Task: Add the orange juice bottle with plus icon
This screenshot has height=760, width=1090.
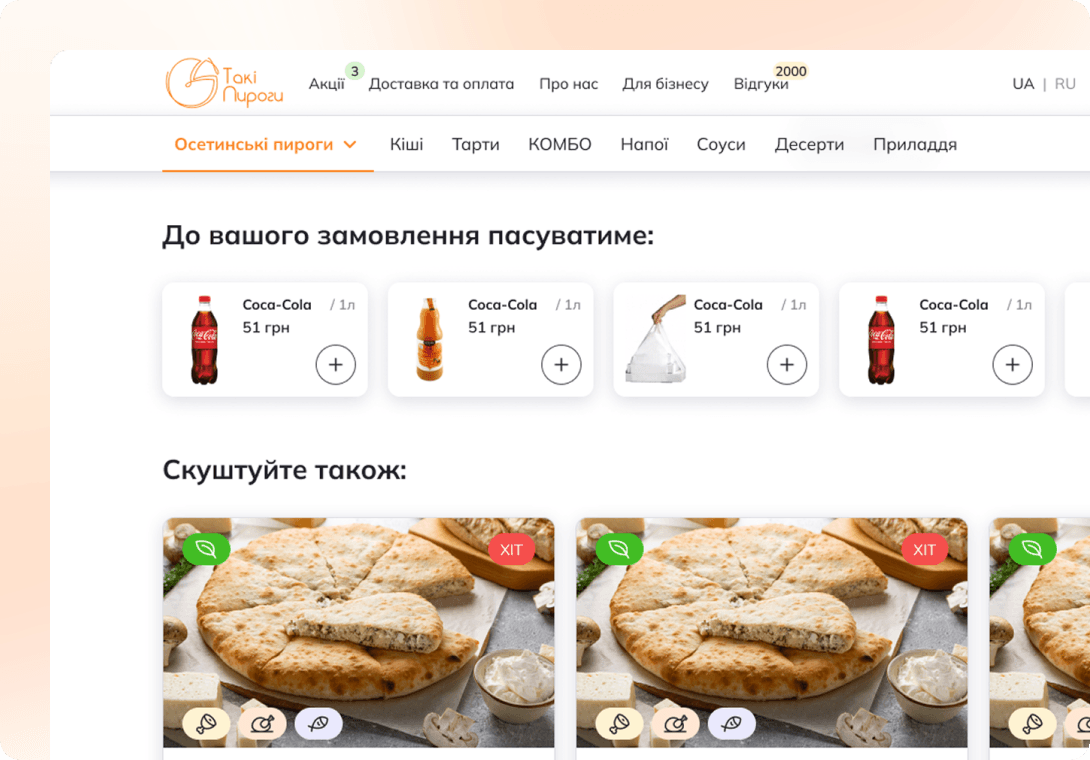Action: [561, 364]
